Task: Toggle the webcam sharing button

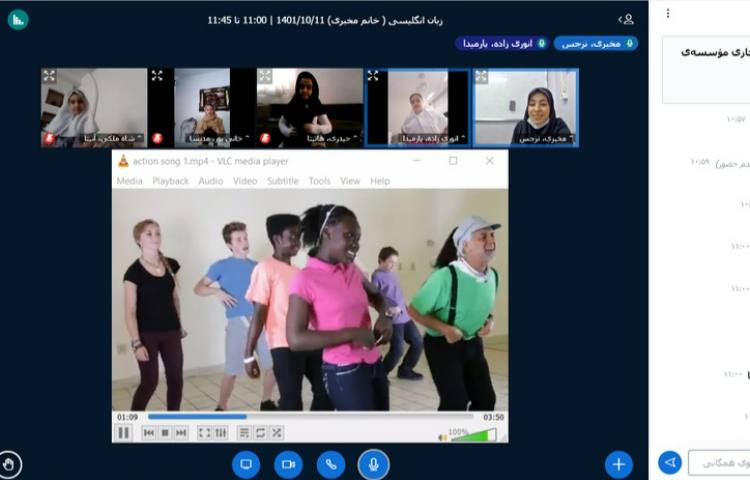Action: coord(289,464)
